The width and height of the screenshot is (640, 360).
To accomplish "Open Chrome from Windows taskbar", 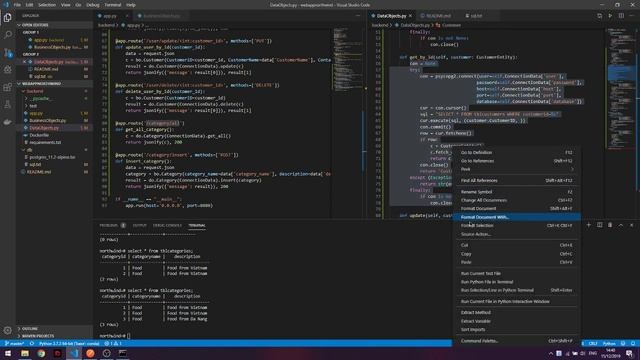I will point(41,353).
